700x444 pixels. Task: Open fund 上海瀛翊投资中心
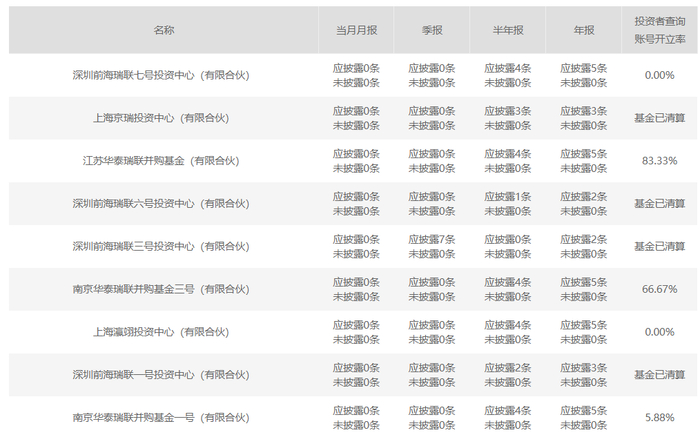tap(161, 332)
